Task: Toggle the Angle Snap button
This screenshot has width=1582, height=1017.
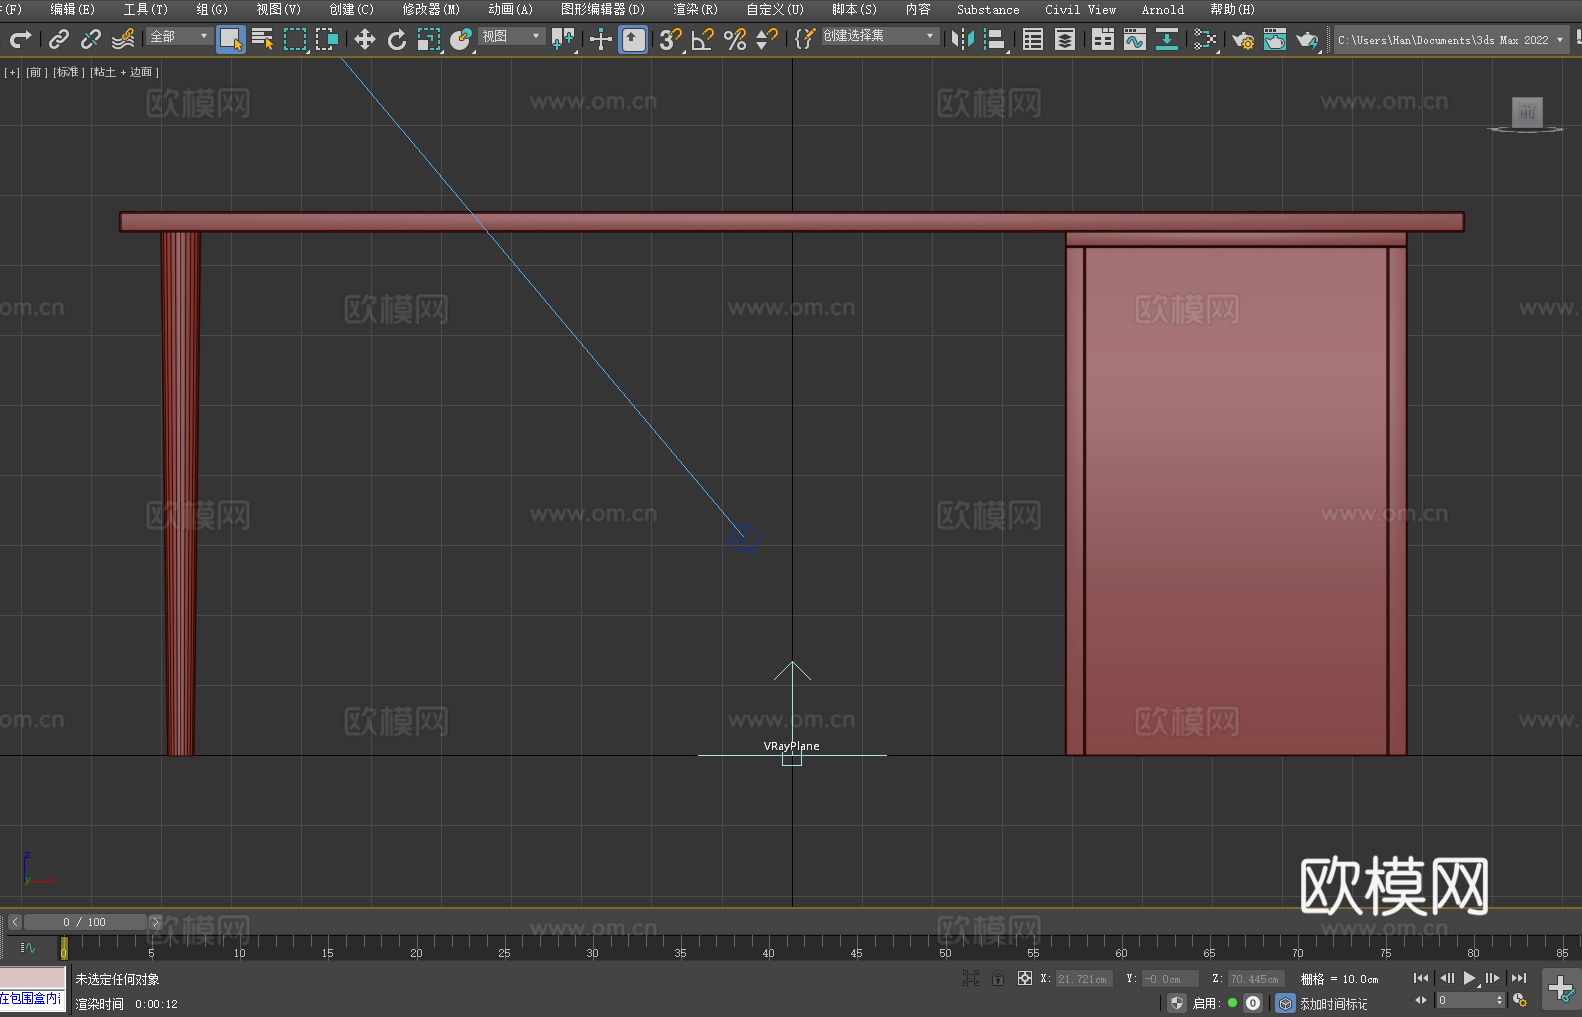Action: pyautogui.click(x=703, y=39)
